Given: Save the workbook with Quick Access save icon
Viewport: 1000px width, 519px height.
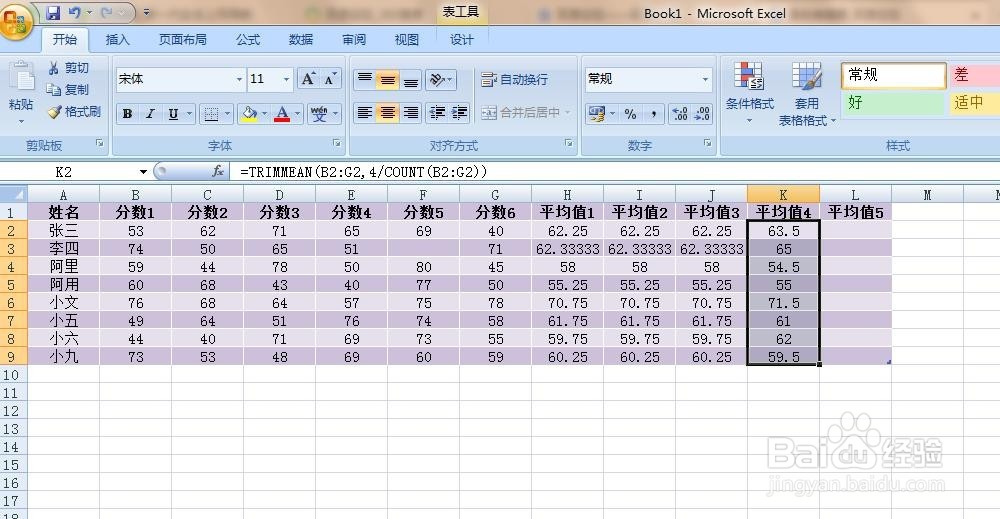Looking at the screenshot, I should coord(54,13).
